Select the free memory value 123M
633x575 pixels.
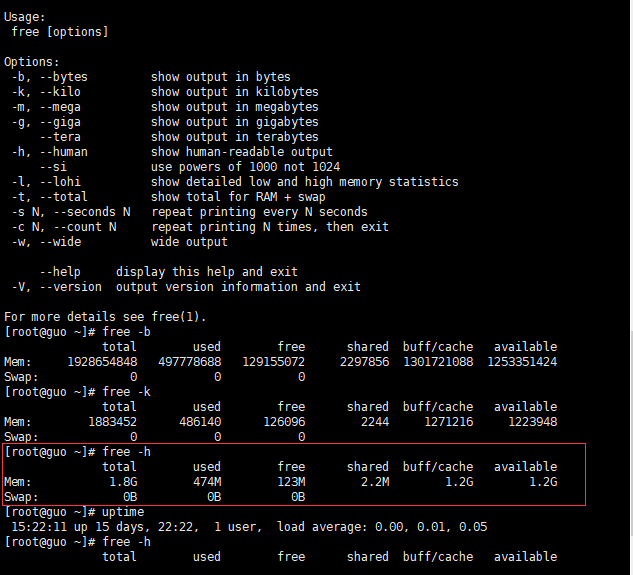pyautogui.click(x=291, y=482)
